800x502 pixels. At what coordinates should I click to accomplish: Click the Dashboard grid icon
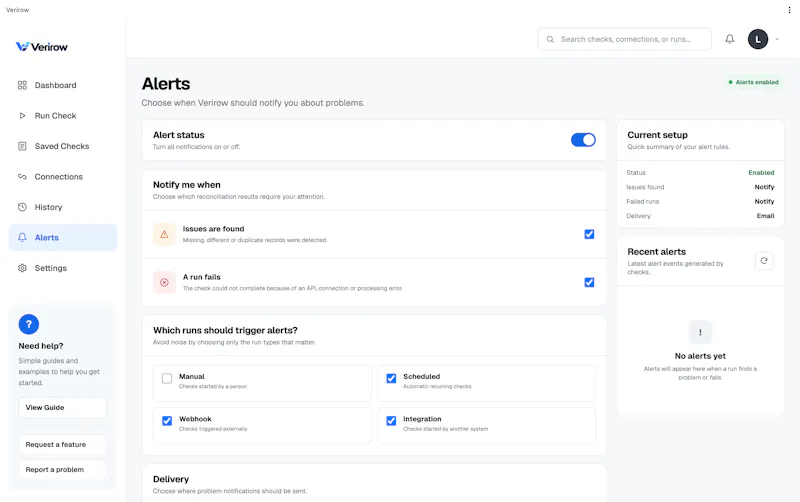[22, 85]
